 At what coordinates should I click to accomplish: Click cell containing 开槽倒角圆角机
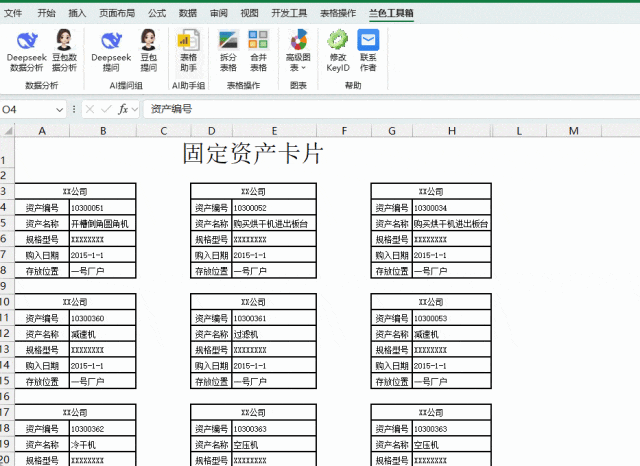coord(102,224)
